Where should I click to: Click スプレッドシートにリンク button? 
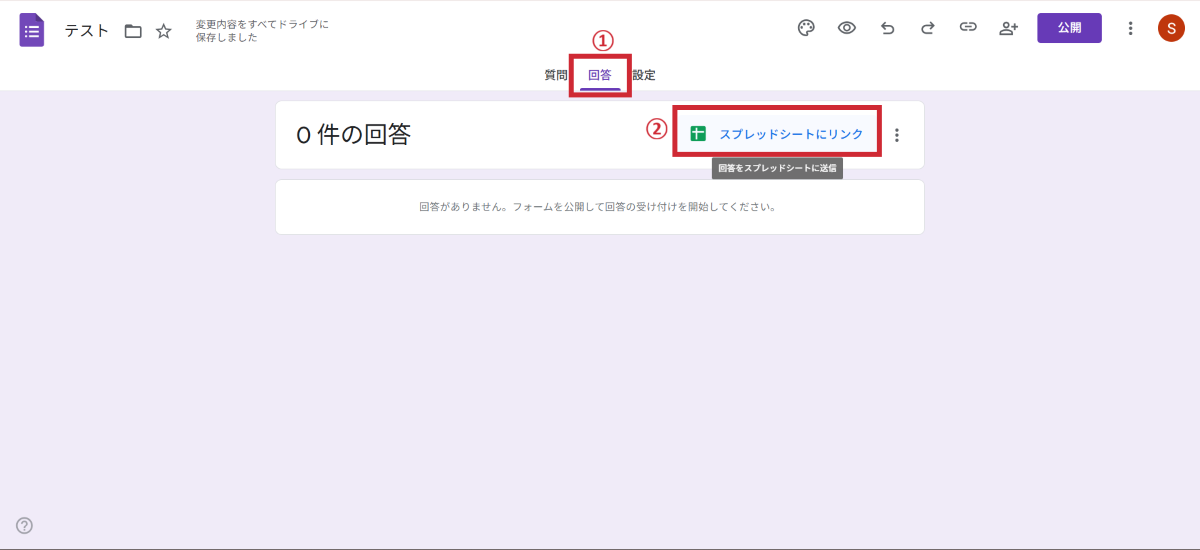click(777, 134)
